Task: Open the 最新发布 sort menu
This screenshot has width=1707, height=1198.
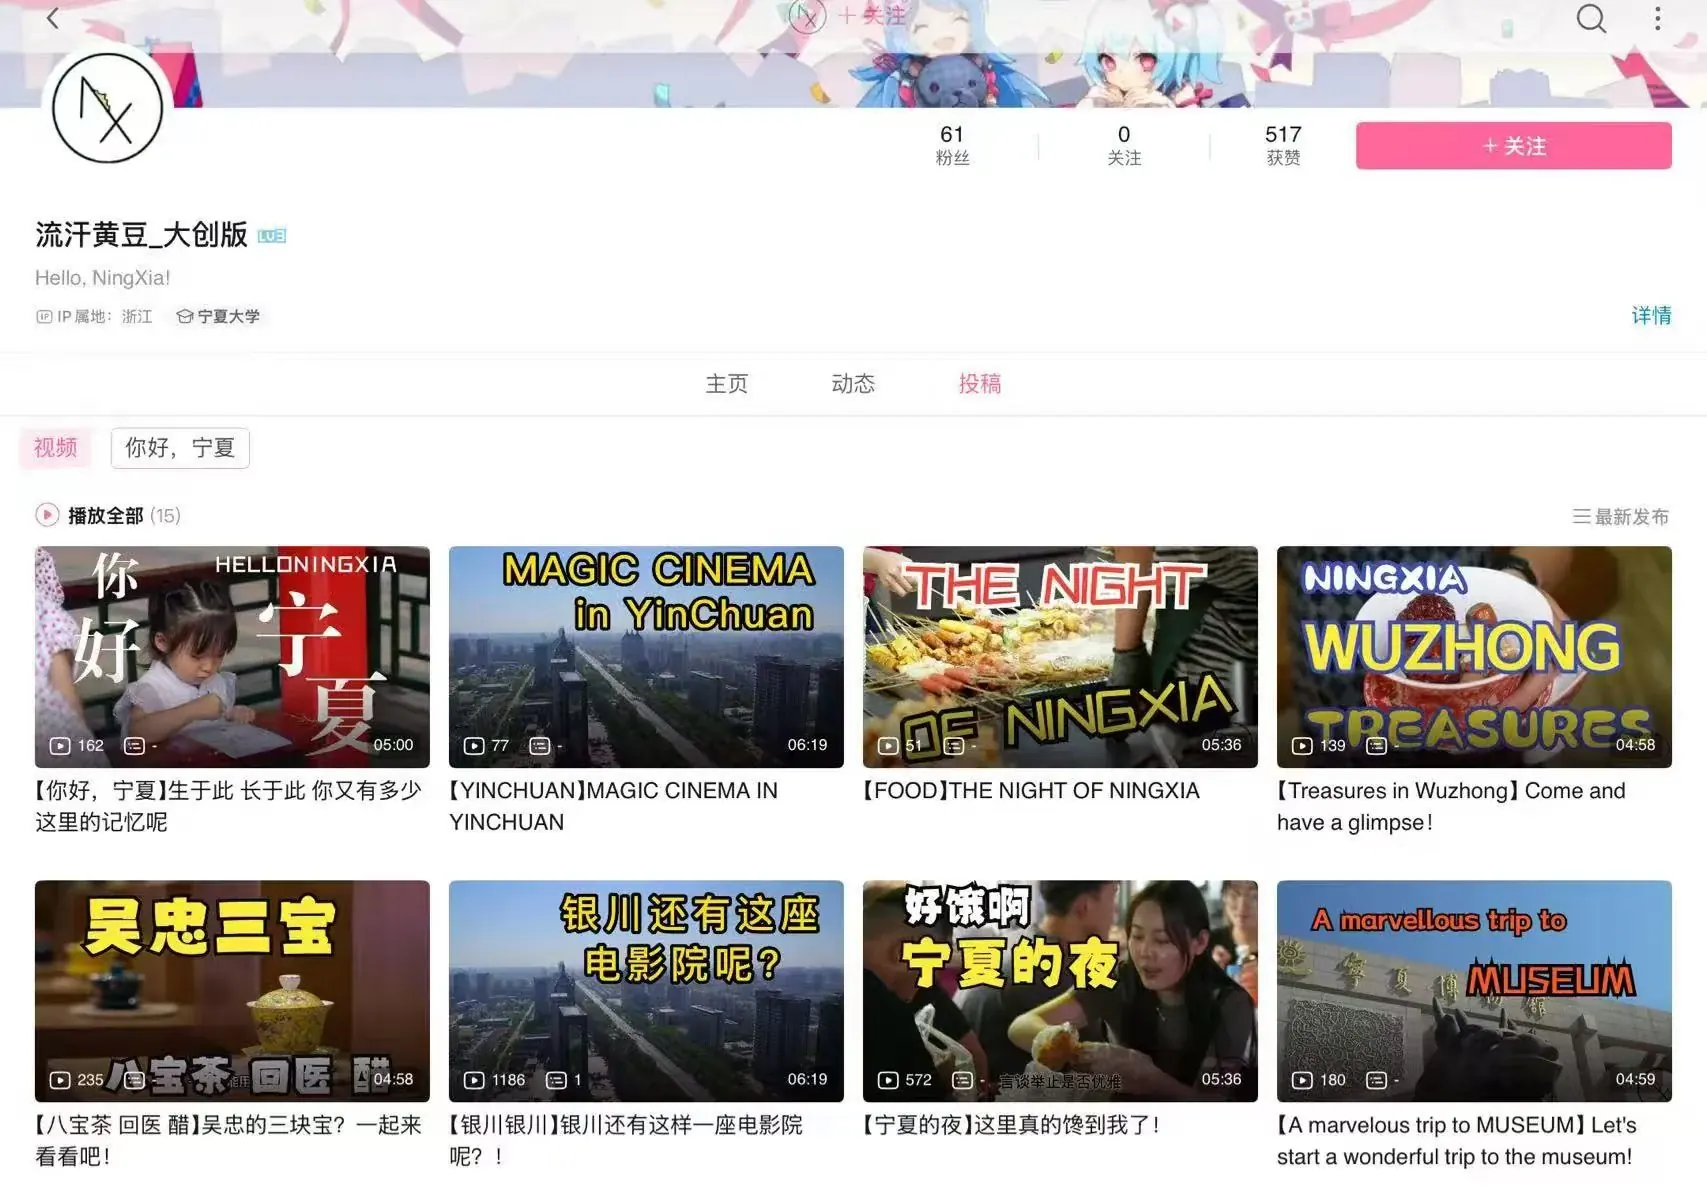Action: click(1620, 516)
